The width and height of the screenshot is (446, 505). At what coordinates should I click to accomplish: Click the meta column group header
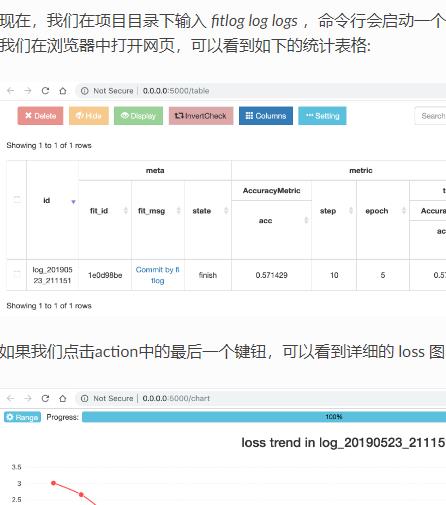[x=155, y=170]
